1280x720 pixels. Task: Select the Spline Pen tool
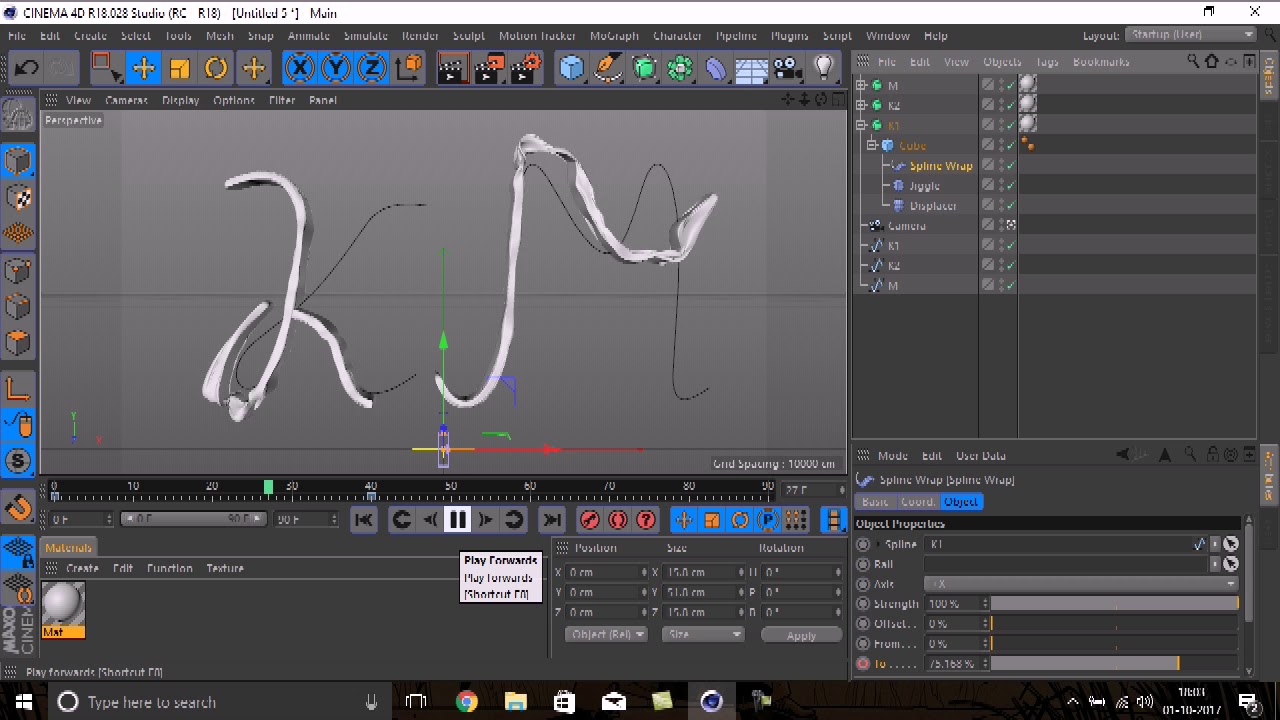pyautogui.click(x=608, y=68)
